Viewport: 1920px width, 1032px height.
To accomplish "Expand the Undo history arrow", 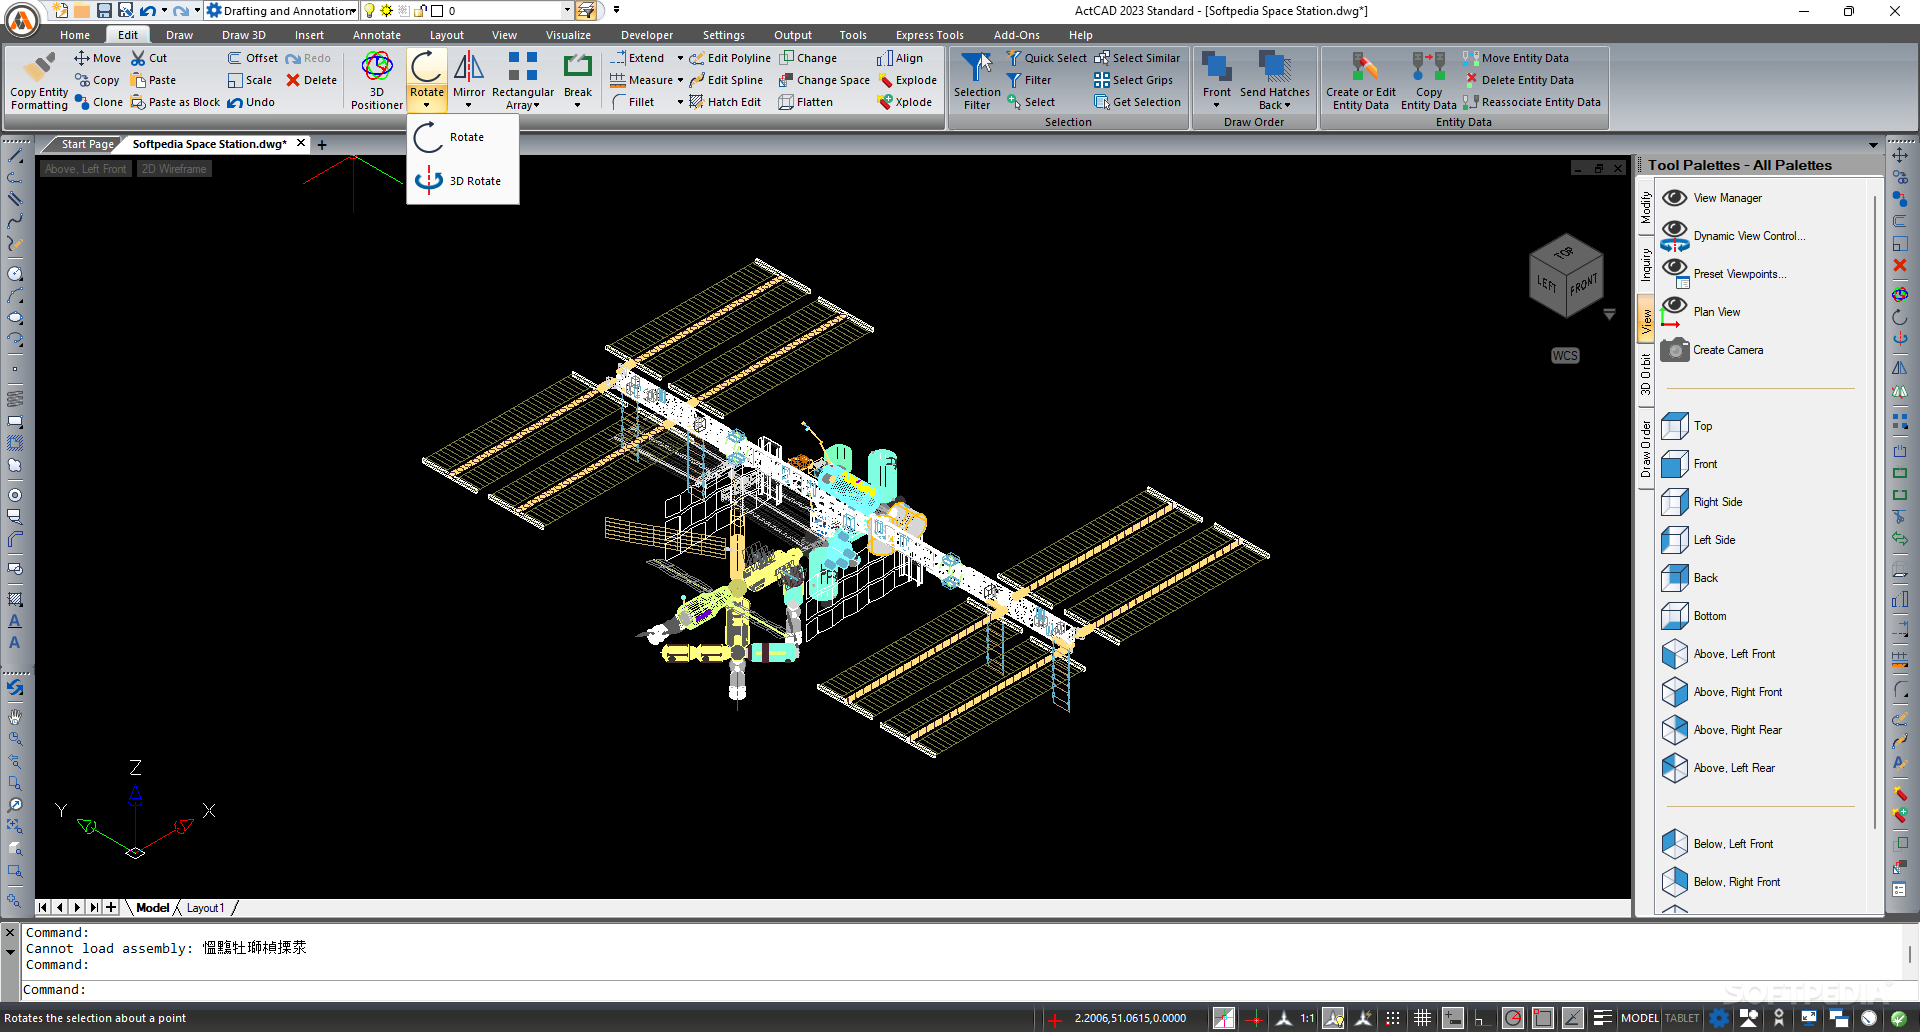I will click(164, 11).
